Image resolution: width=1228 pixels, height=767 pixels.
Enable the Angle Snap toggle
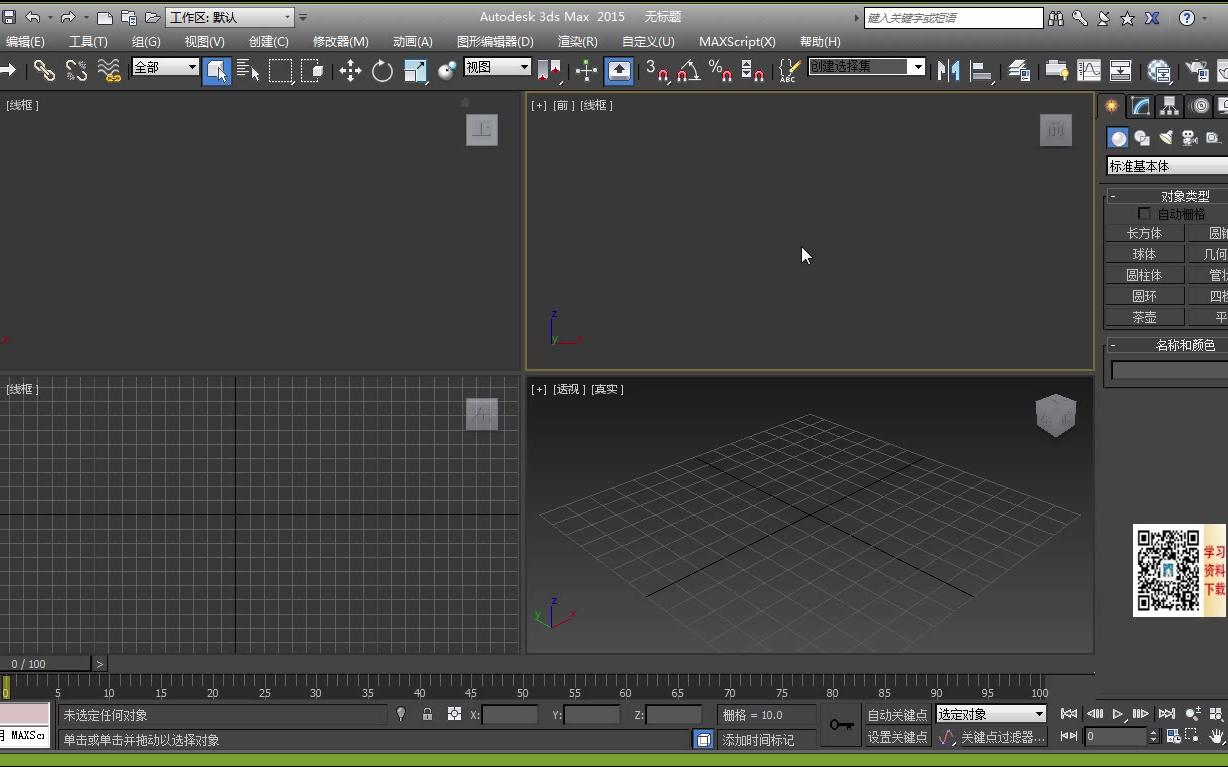click(686, 72)
